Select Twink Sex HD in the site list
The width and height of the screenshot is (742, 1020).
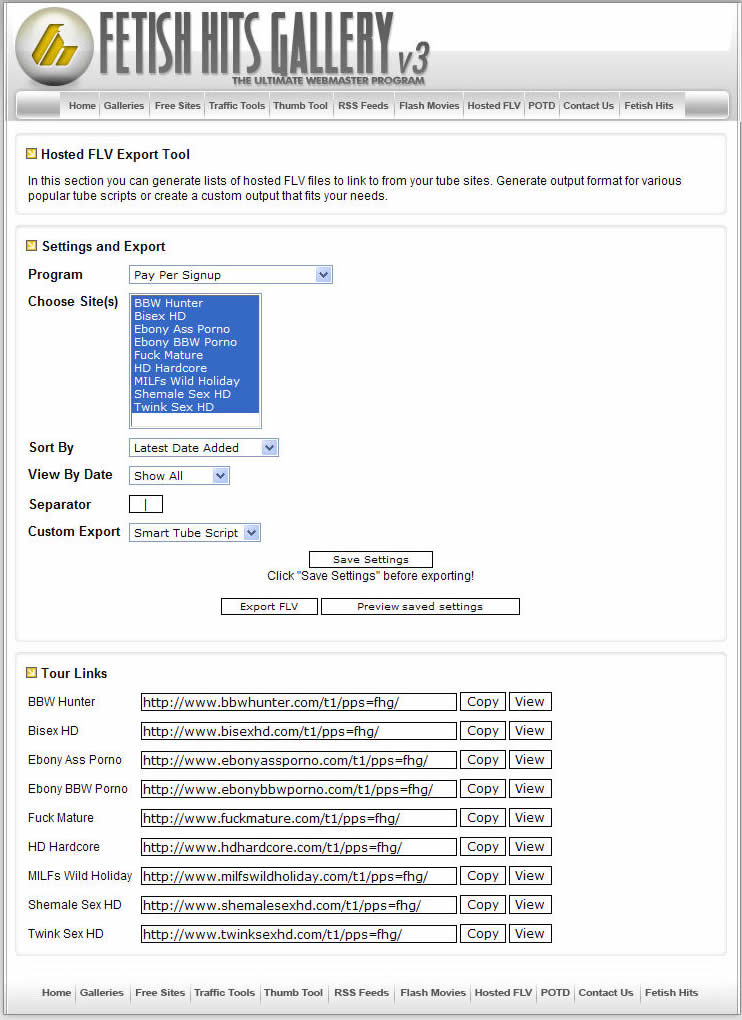(x=195, y=407)
